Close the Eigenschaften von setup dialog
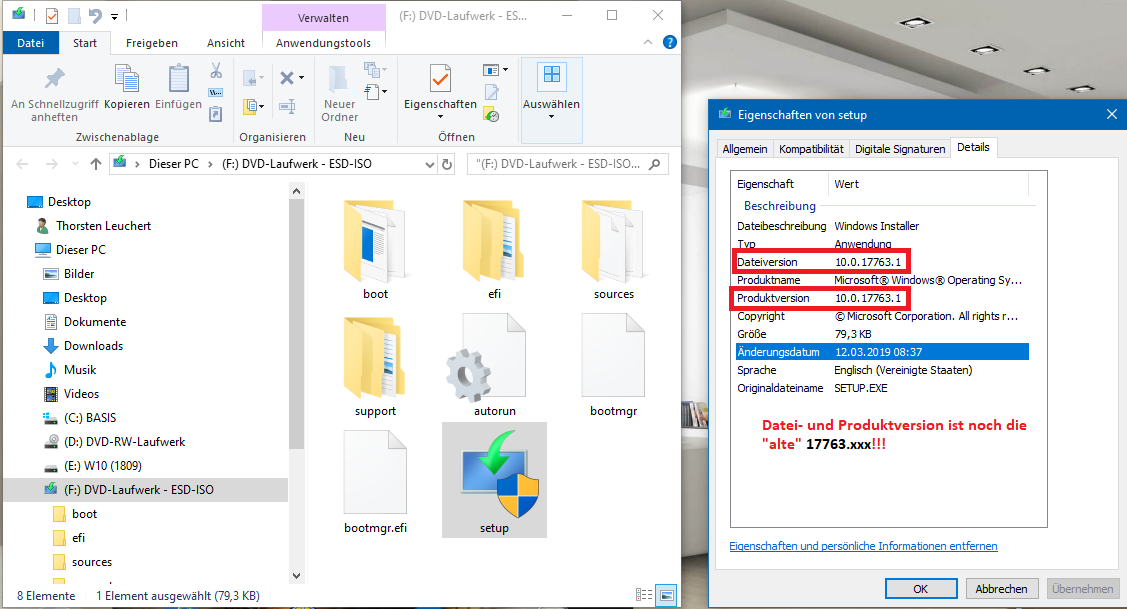The height and width of the screenshot is (609, 1127). click(1111, 114)
